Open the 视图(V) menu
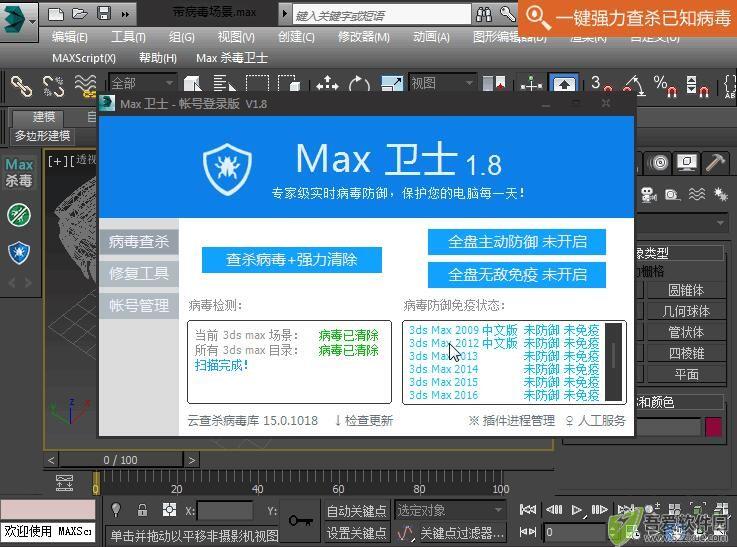 pos(236,37)
